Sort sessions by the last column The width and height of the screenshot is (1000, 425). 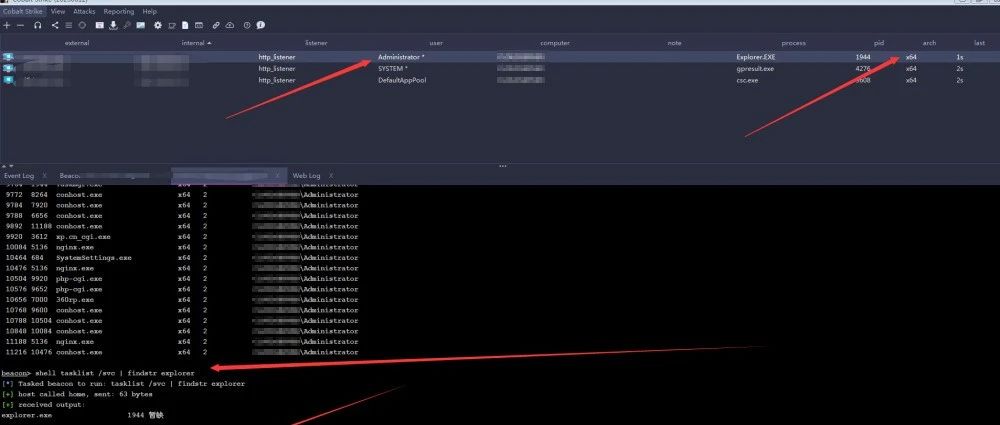(x=979, y=43)
